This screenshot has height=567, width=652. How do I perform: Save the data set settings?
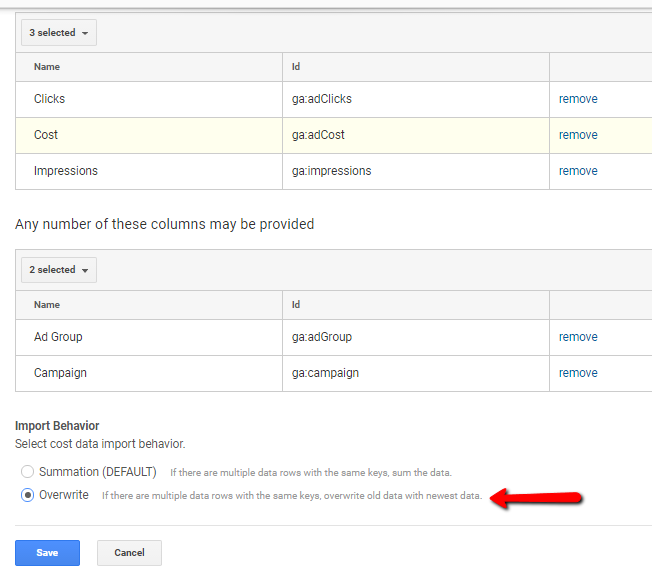coord(47,552)
